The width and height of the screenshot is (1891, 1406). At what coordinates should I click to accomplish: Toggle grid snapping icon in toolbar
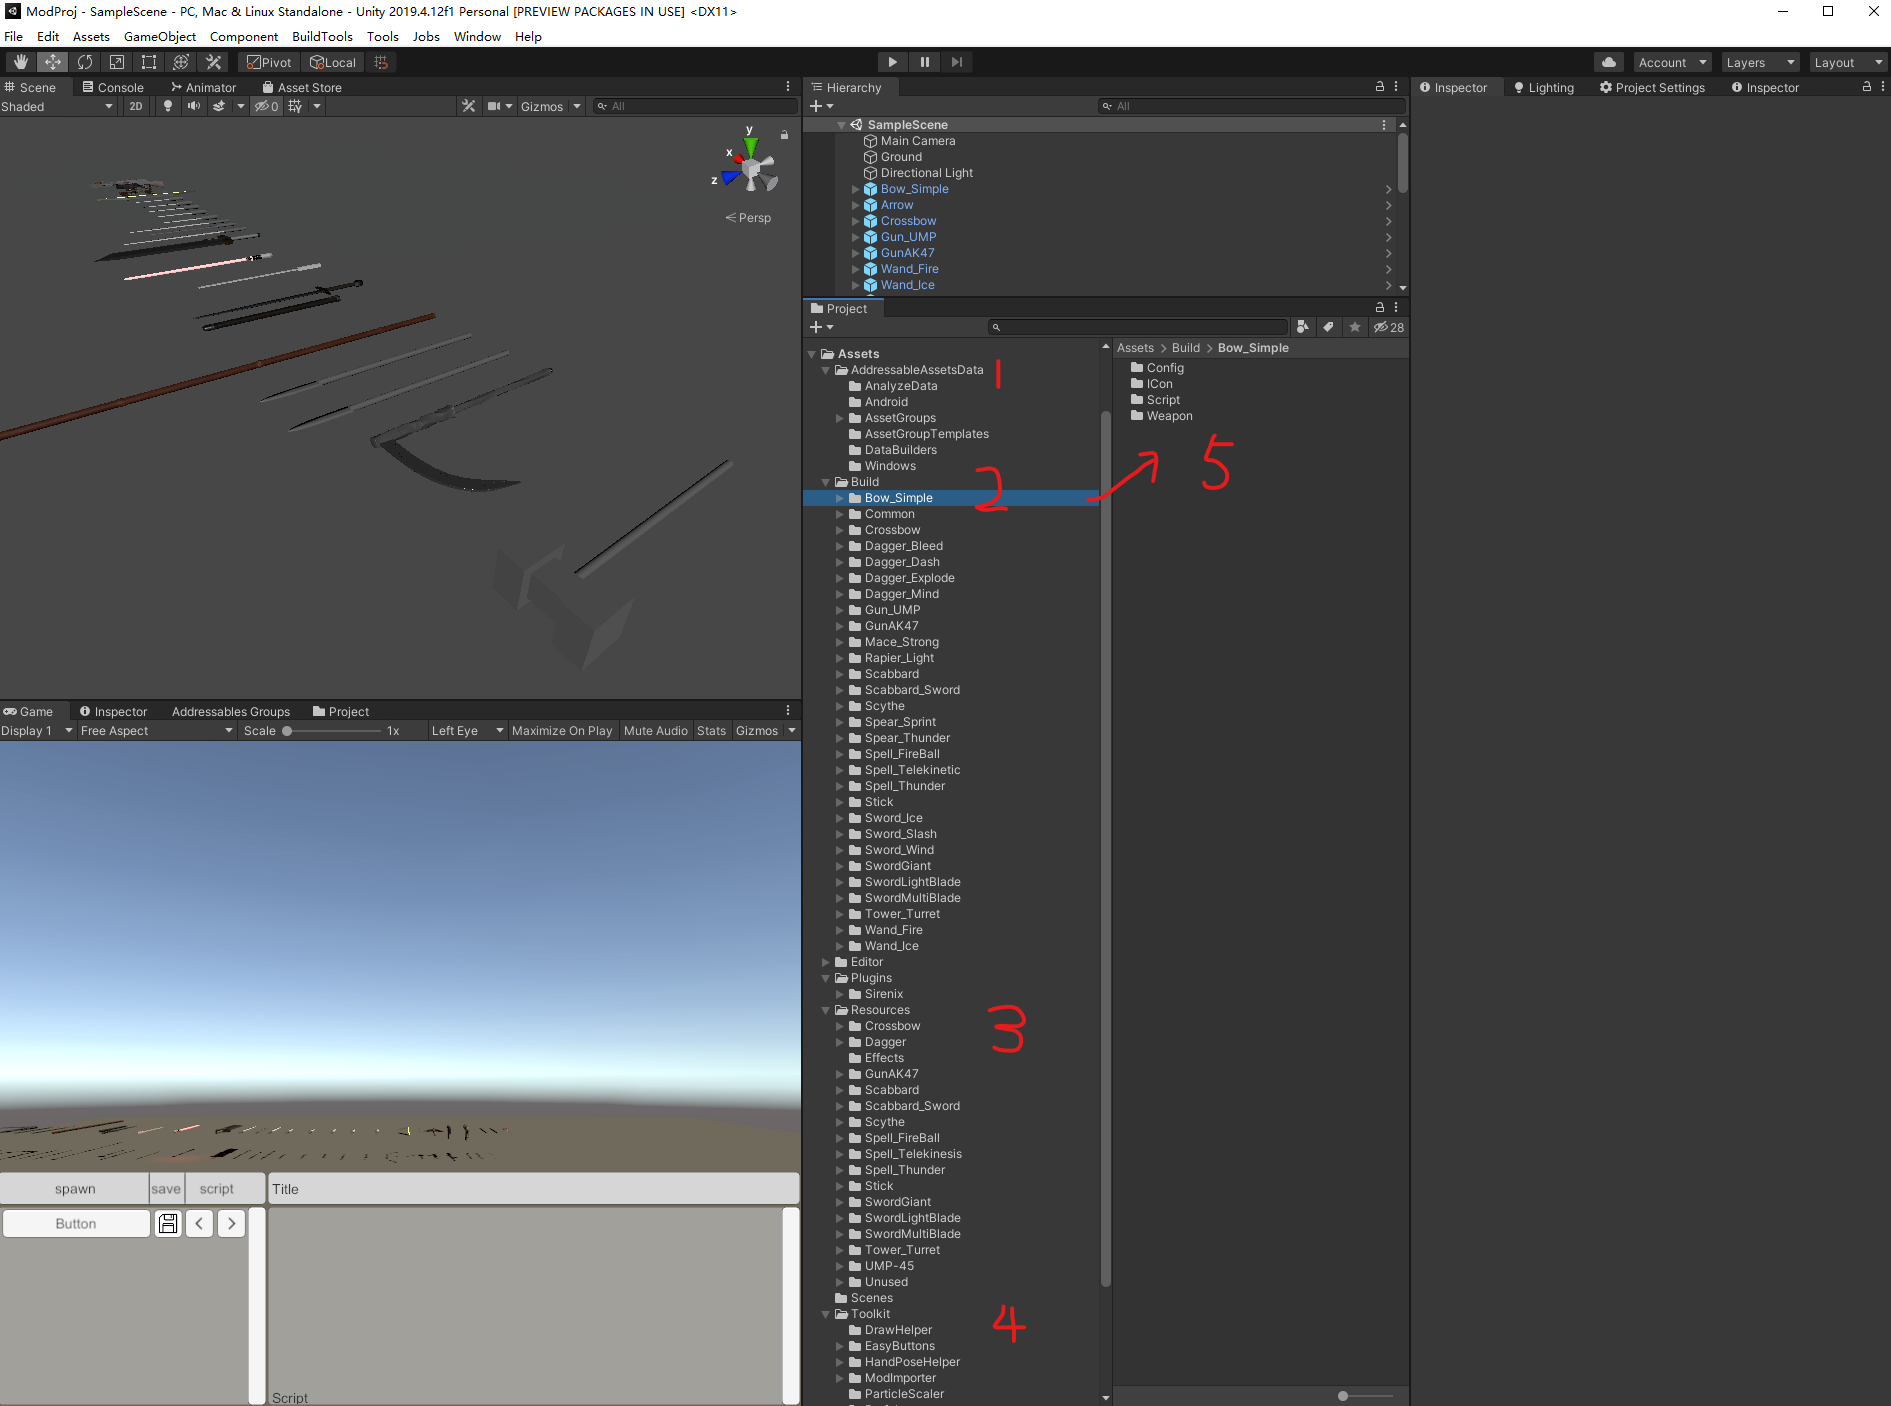point(381,62)
